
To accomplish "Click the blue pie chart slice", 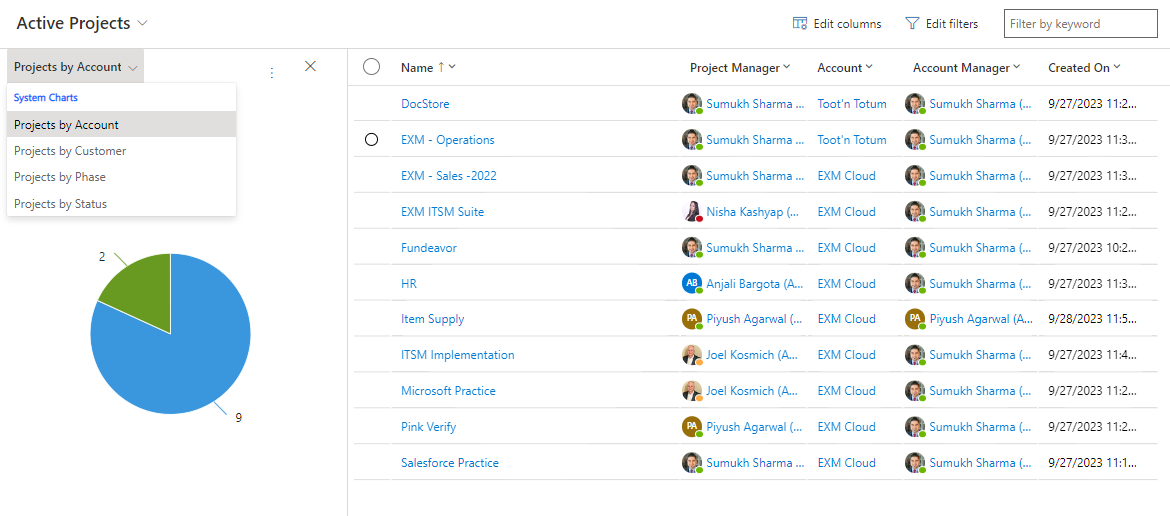I will tap(183, 350).
